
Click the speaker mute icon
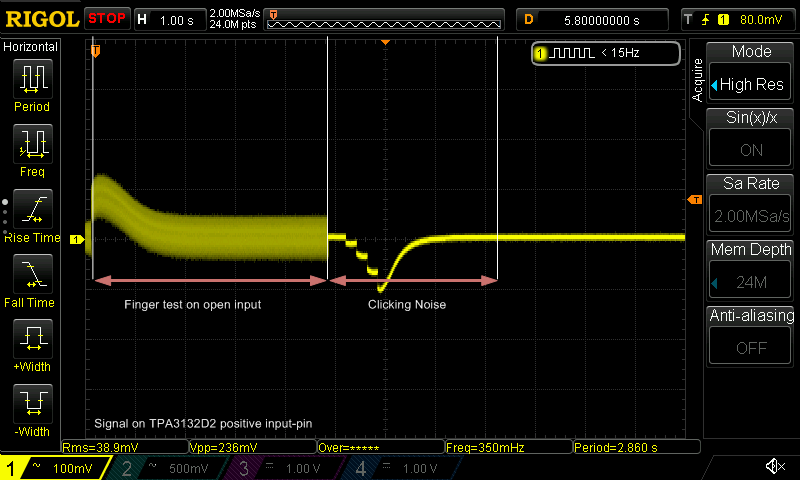click(x=774, y=467)
